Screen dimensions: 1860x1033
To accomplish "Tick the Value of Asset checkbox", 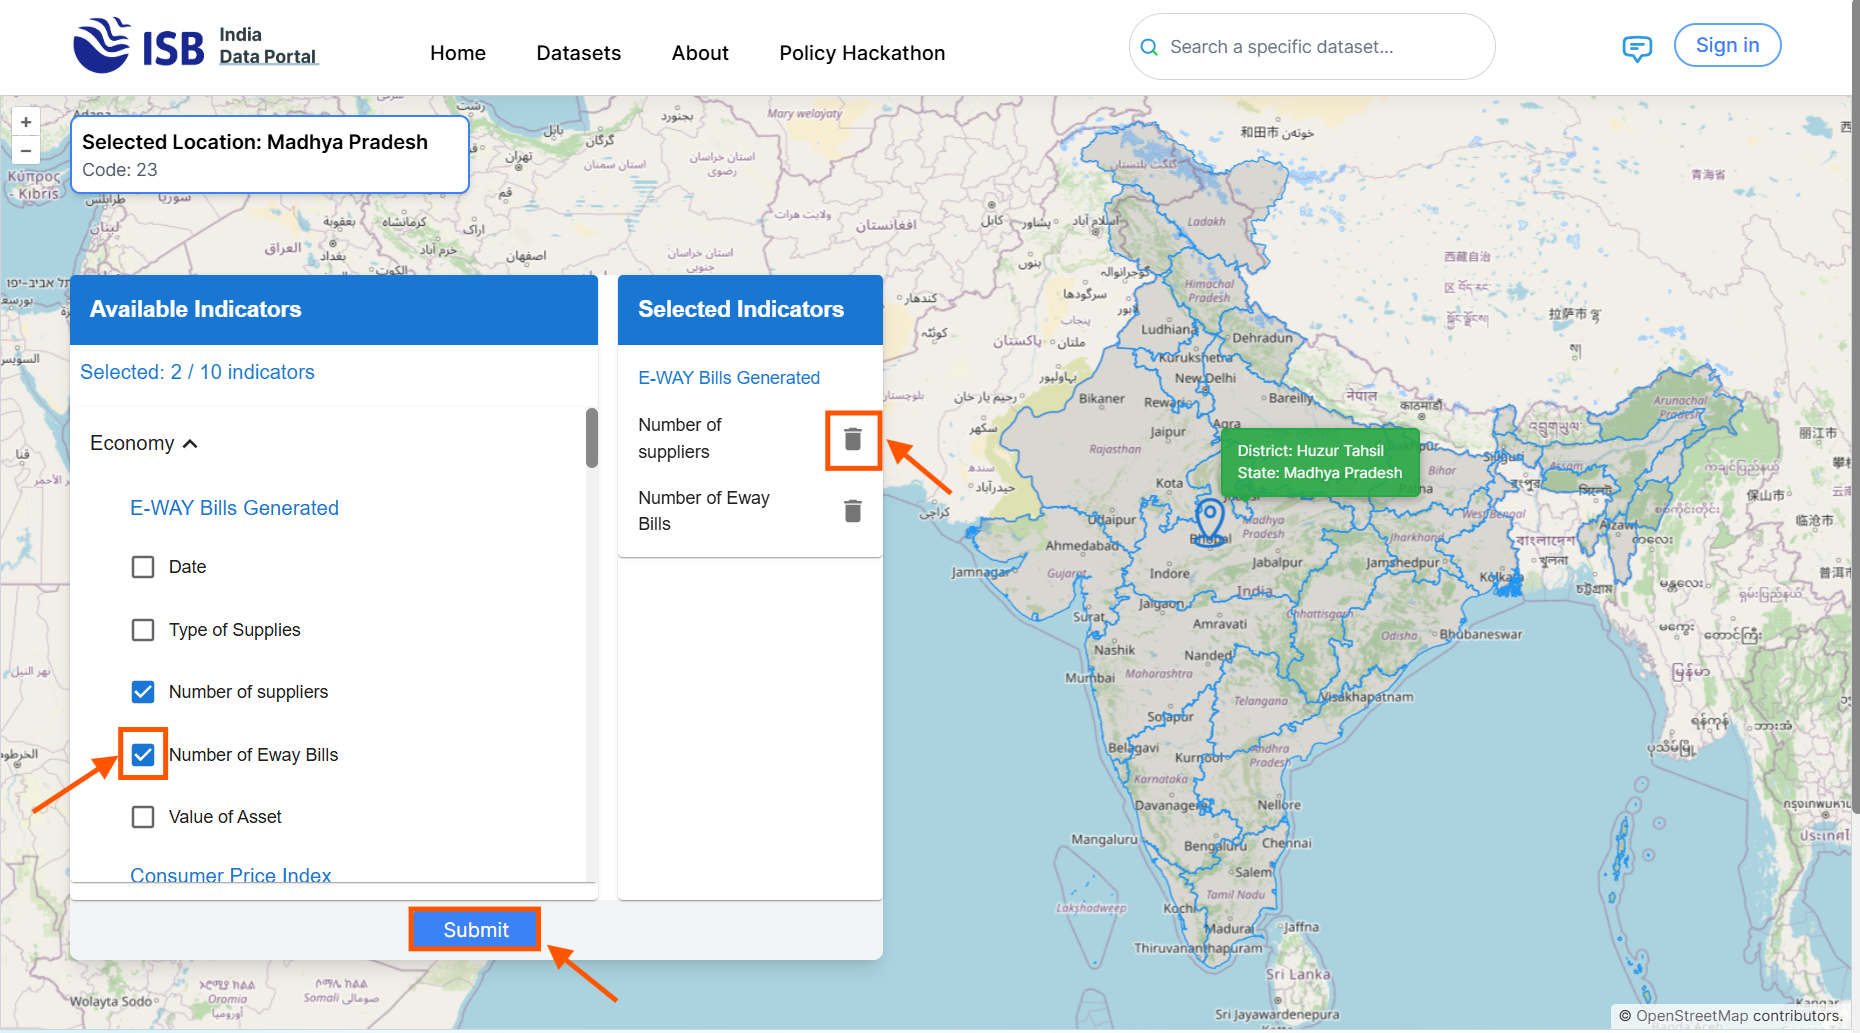I will (x=143, y=817).
